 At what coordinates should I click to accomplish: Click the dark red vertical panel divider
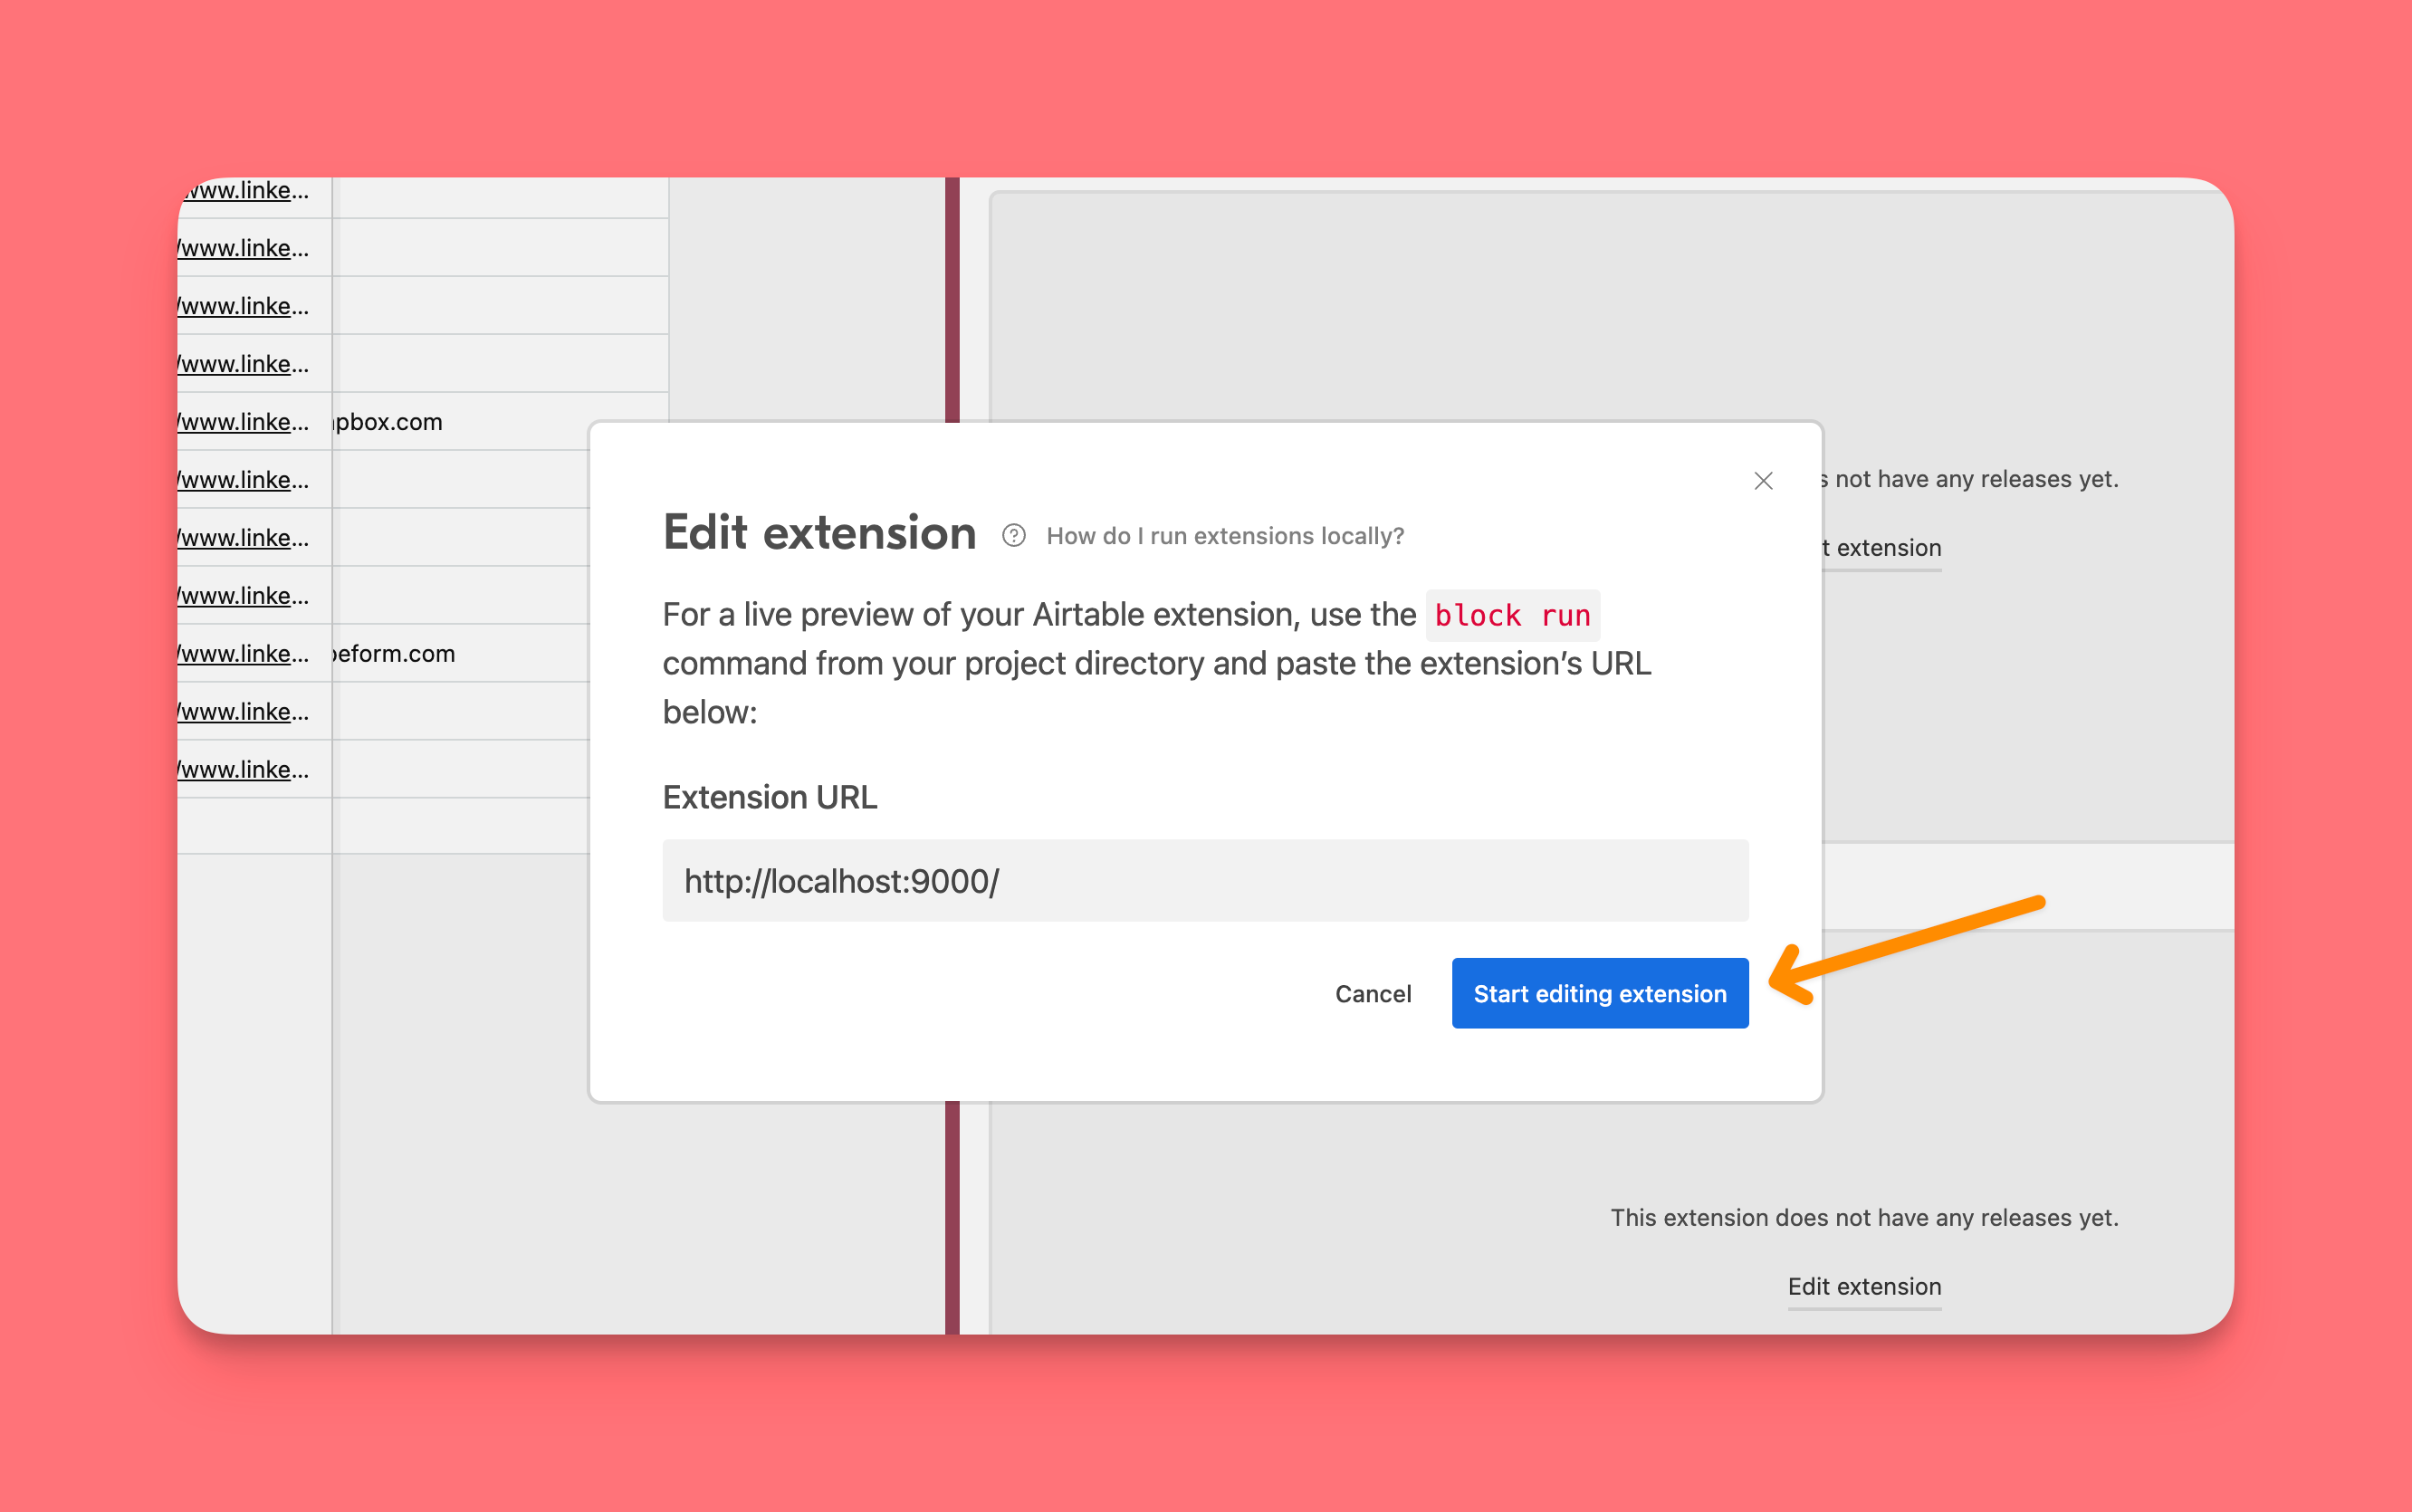pos(952,300)
